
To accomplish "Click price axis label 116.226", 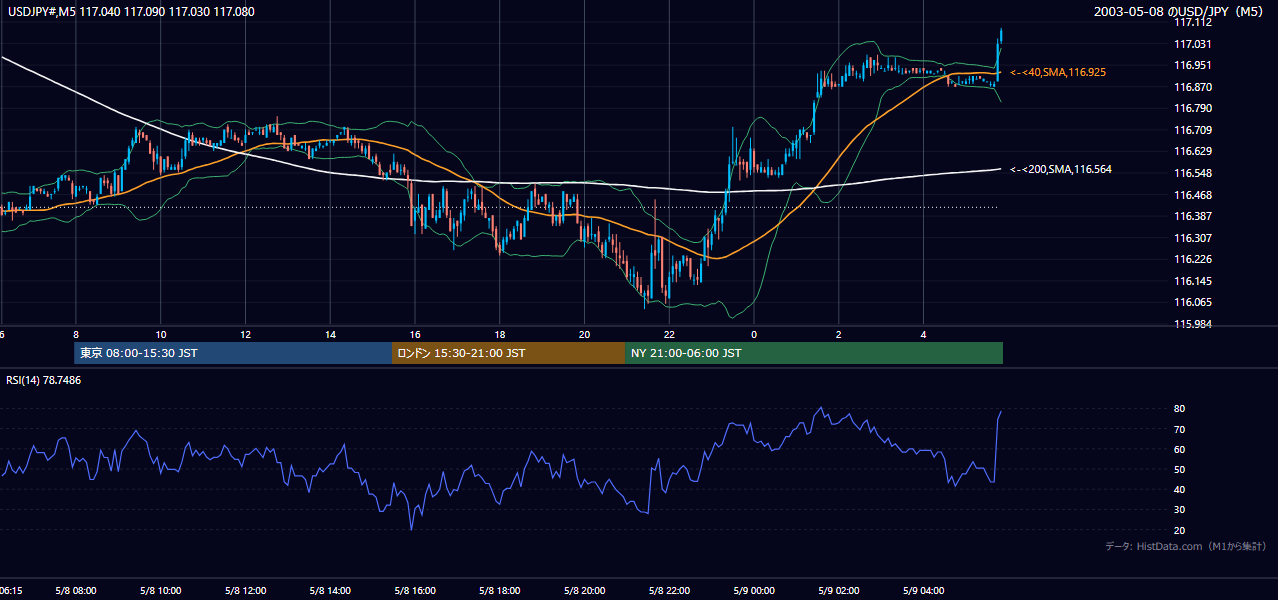I will 1193,259.
